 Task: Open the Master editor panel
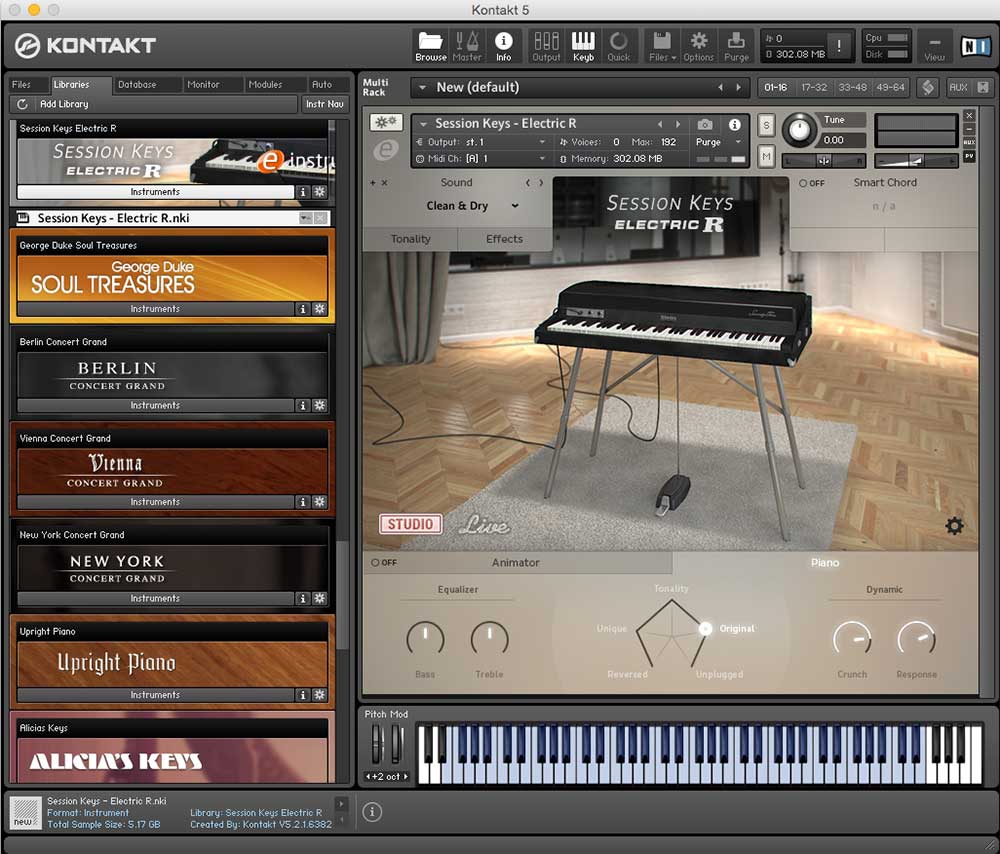467,45
